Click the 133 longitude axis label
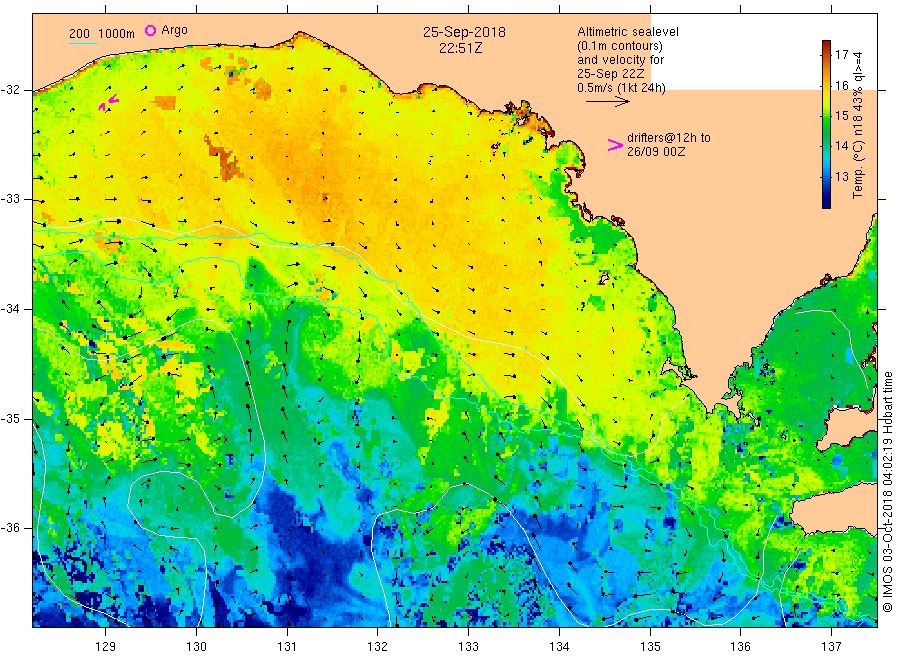This screenshot has height=660, width=900. 468,647
